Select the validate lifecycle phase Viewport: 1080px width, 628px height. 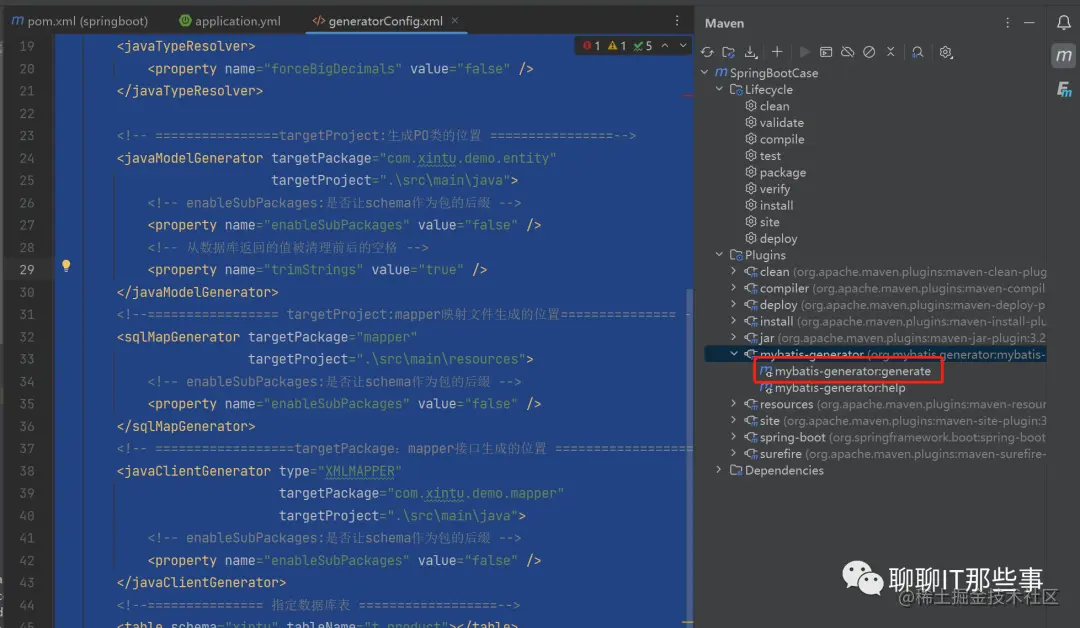point(774,123)
